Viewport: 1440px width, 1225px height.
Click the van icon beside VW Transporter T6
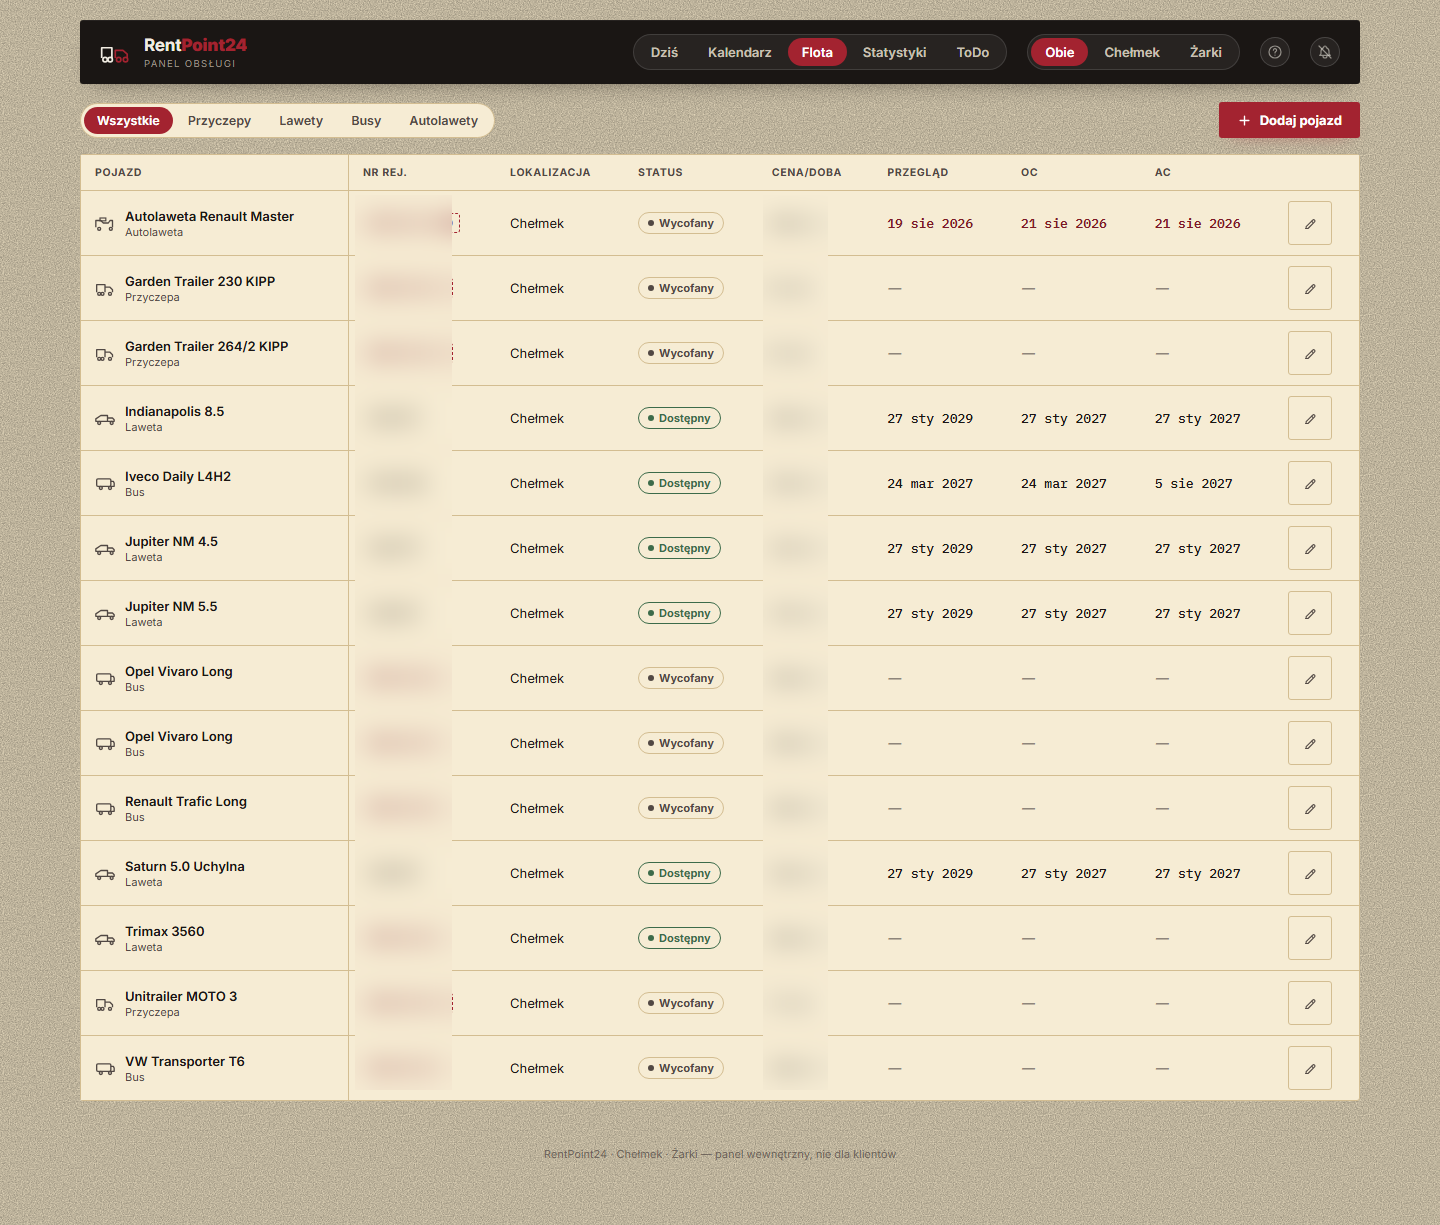pos(105,1069)
